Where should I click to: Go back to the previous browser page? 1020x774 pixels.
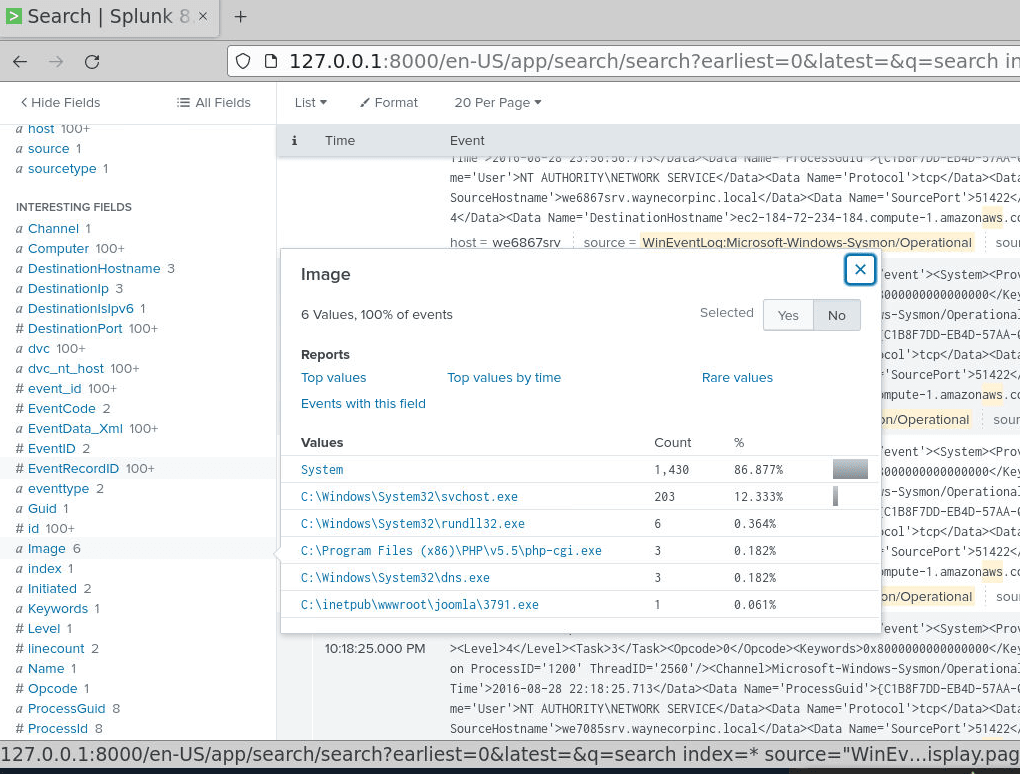[20, 62]
